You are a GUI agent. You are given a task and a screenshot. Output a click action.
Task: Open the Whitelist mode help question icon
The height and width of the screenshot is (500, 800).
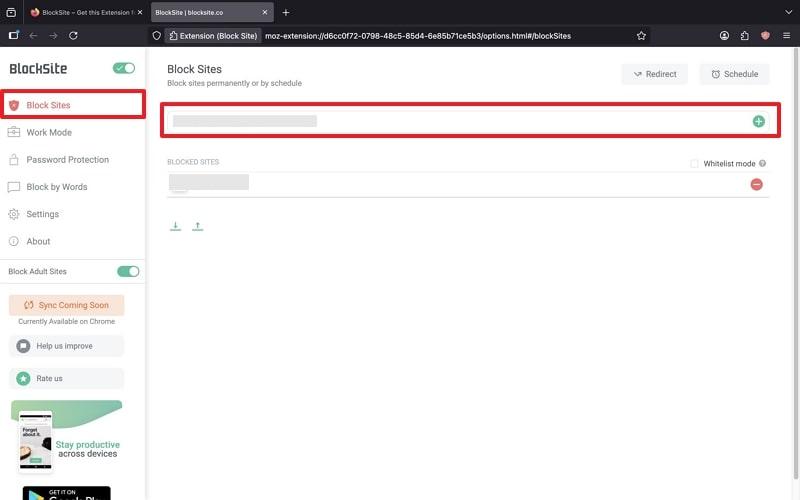(x=763, y=163)
